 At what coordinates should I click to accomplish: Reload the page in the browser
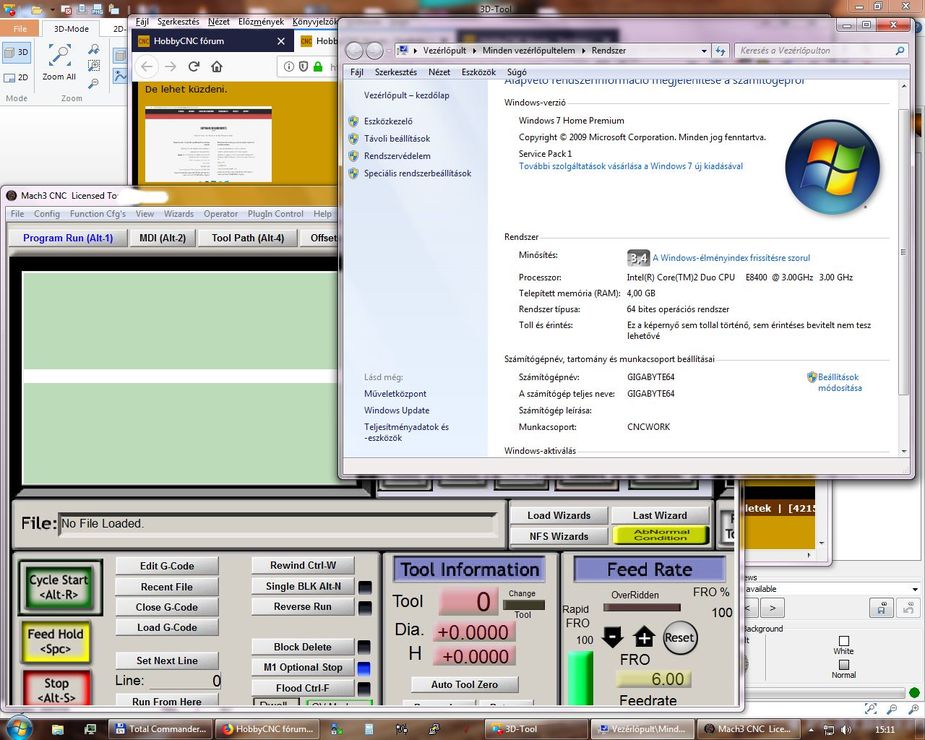click(x=193, y=67)
